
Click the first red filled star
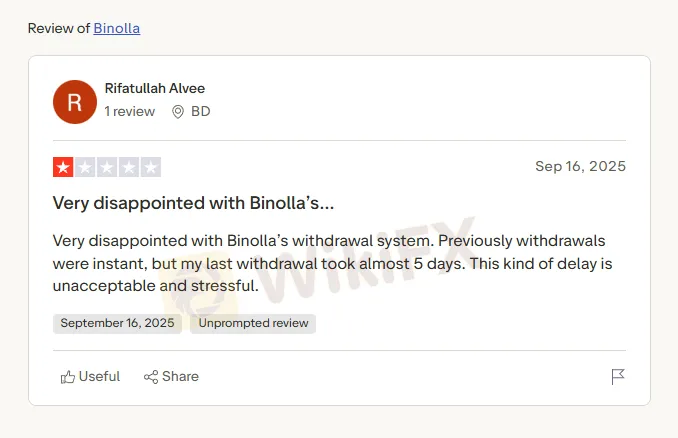(x=63, y=167)
